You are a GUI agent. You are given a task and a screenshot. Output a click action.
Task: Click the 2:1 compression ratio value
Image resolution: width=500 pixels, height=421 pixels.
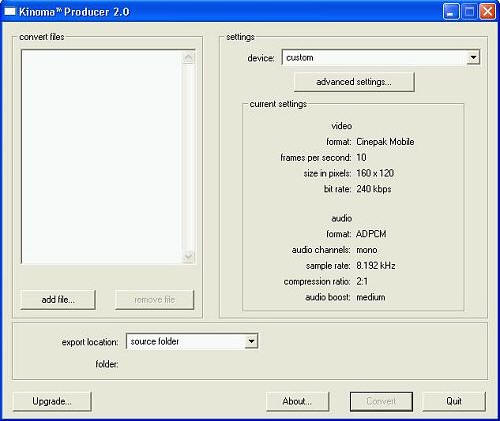362,281
